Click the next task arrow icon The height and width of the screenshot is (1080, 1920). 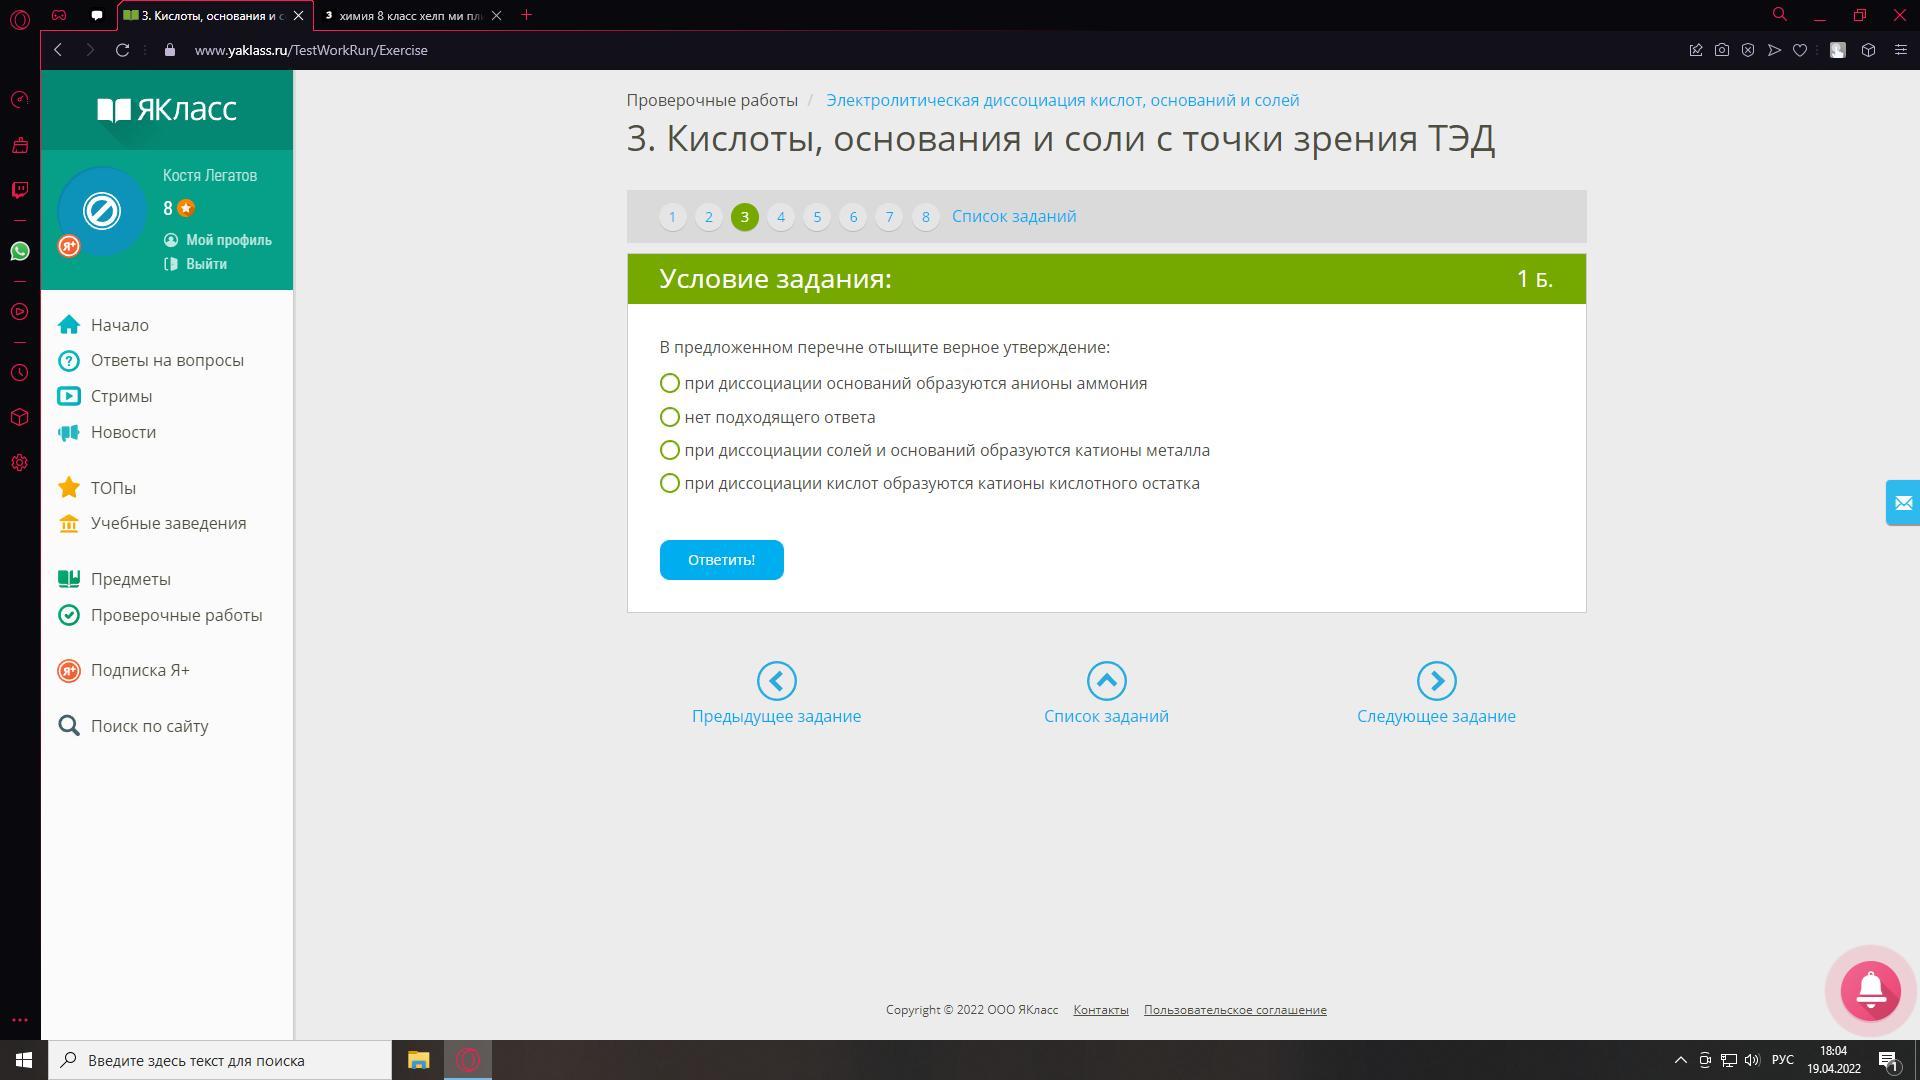coord(1436,681)
